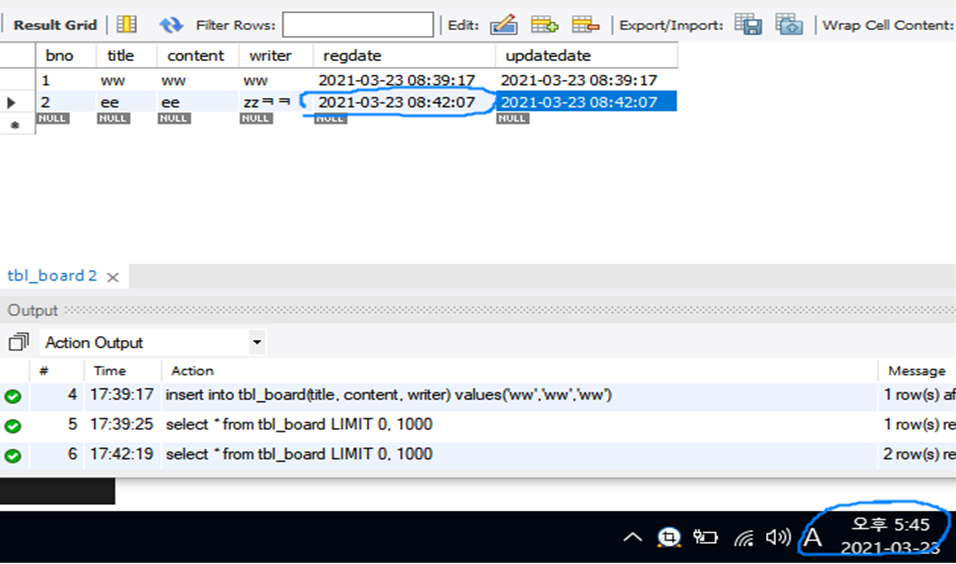Click the '2 row(s)' message of action 6
956x564 pixels.
point(919,454)
